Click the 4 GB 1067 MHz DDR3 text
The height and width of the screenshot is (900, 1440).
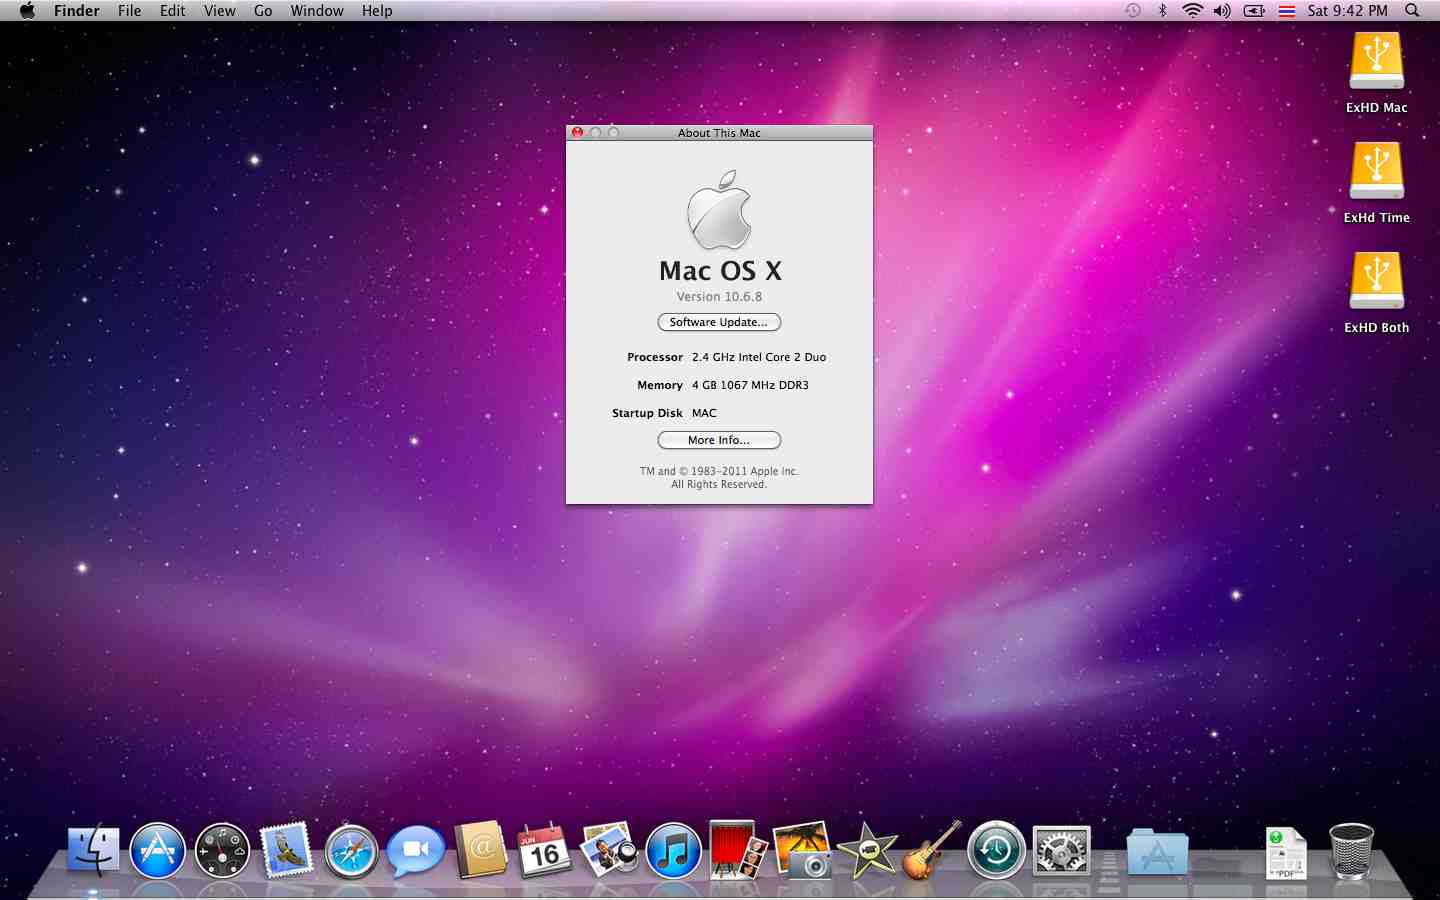(750, 385)
